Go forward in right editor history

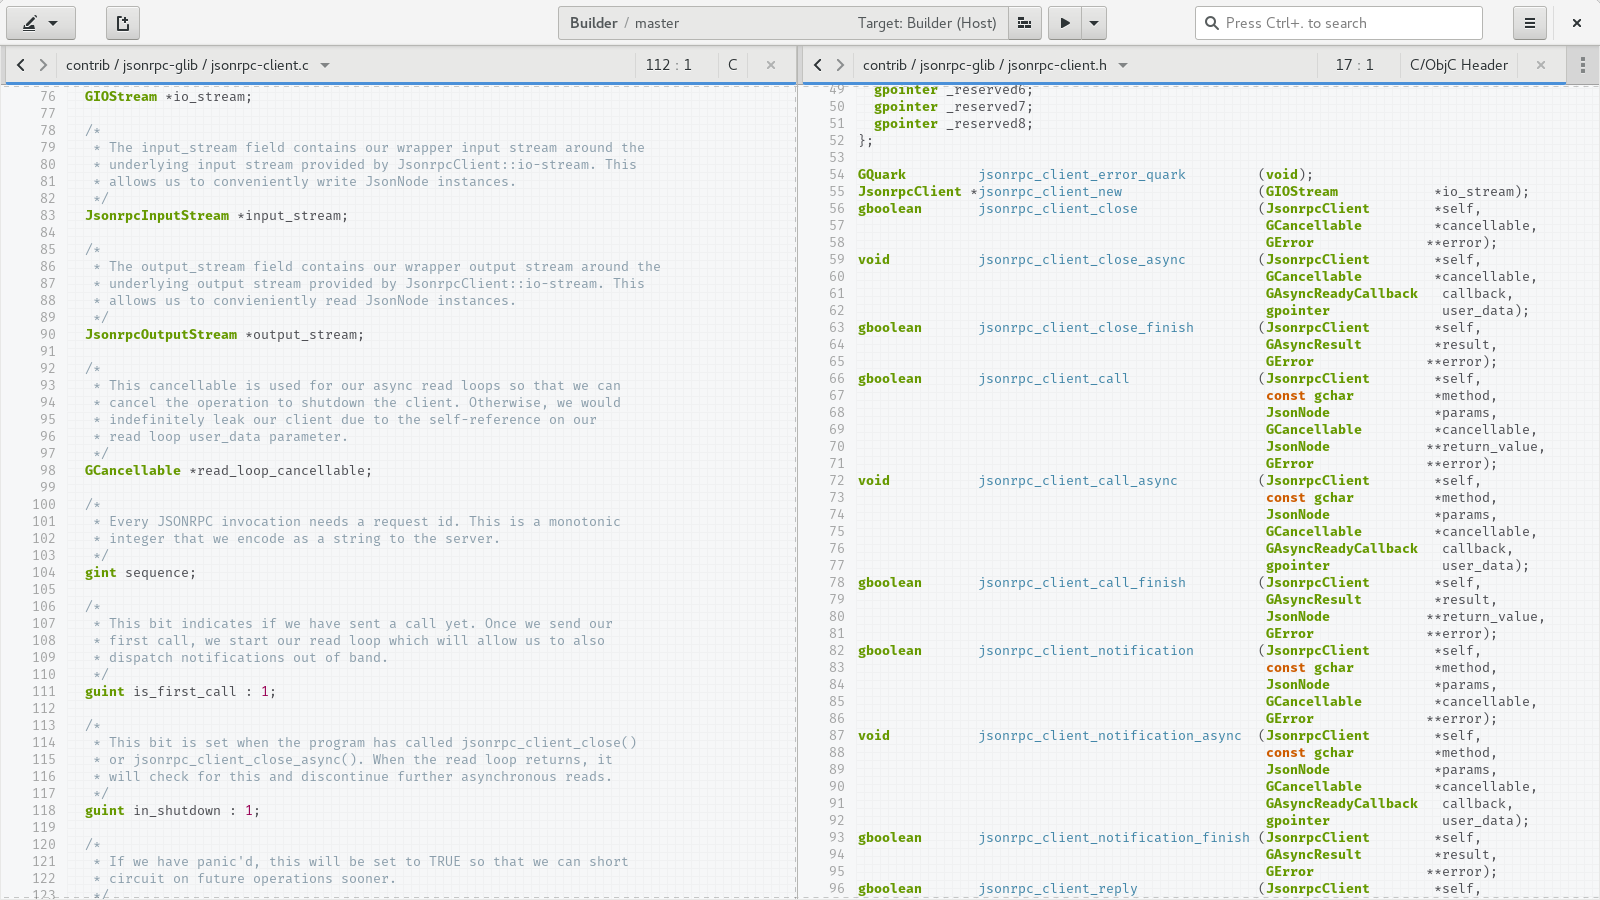(840, 65)
